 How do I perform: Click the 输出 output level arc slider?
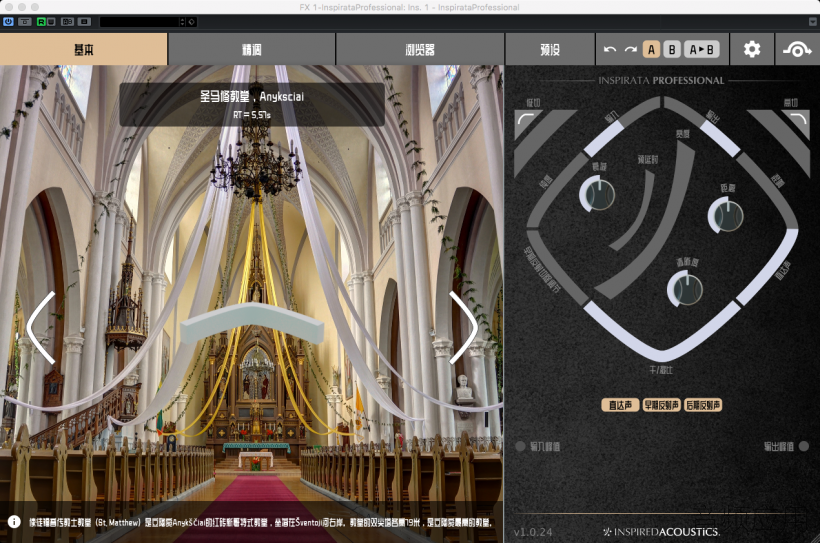point(702,127)
